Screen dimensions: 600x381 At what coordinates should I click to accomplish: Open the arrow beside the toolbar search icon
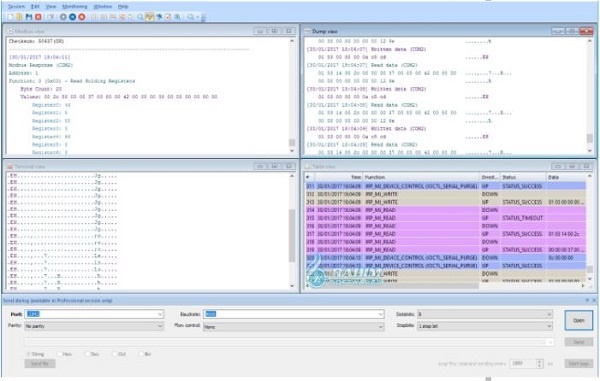[x=197, y=17]
